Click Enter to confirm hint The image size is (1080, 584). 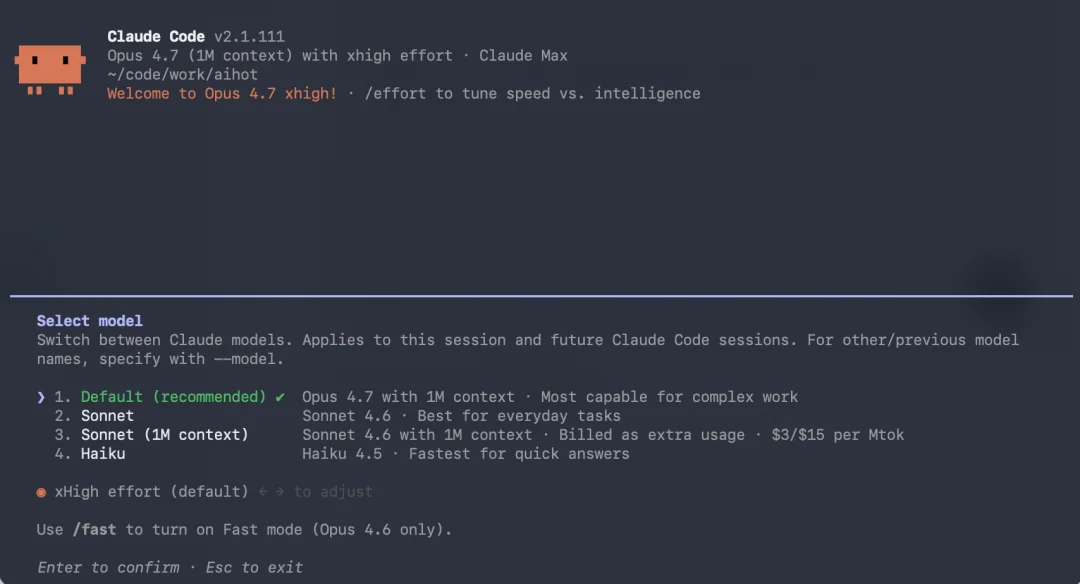coord(109,568)
